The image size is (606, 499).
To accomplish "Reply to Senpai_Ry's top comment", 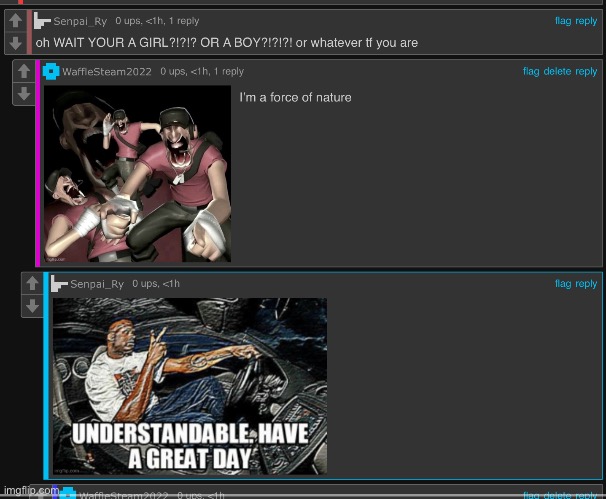I will point(586,21).
